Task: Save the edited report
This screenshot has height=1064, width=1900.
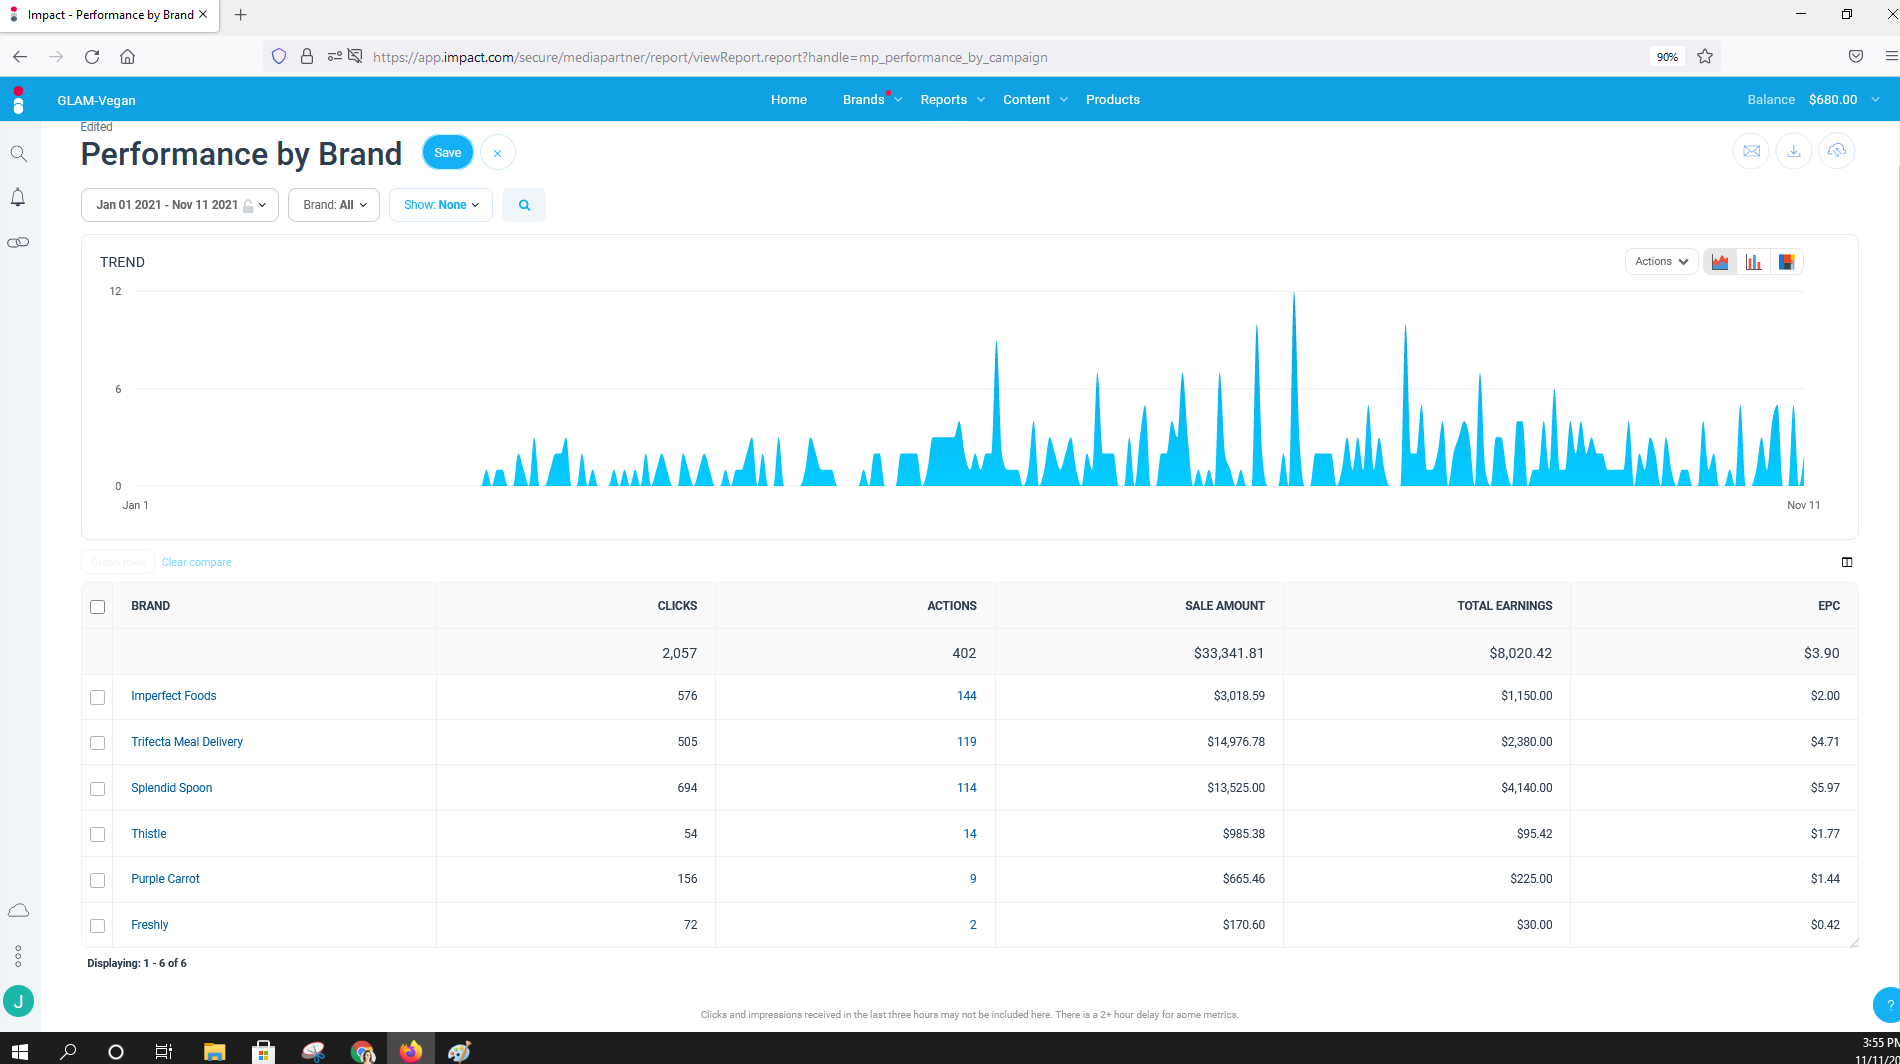Action: point(448,153)
